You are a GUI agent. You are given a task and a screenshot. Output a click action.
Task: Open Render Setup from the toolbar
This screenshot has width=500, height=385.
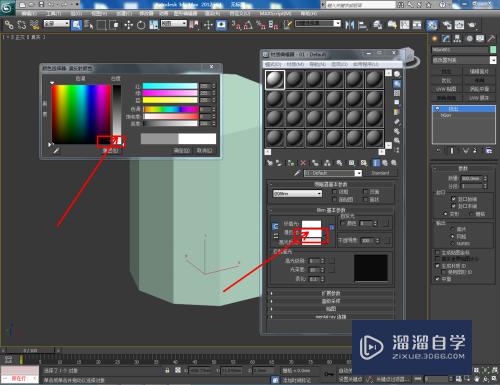point(447,25)
